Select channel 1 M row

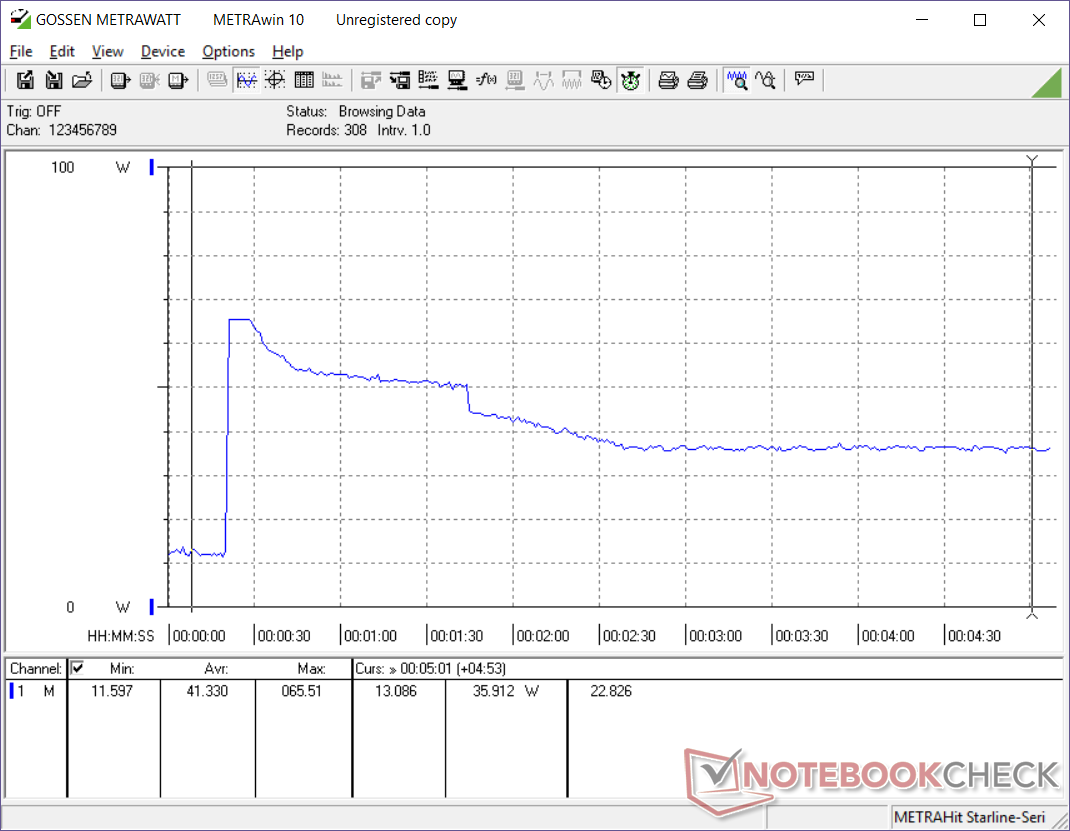point(34,691)
